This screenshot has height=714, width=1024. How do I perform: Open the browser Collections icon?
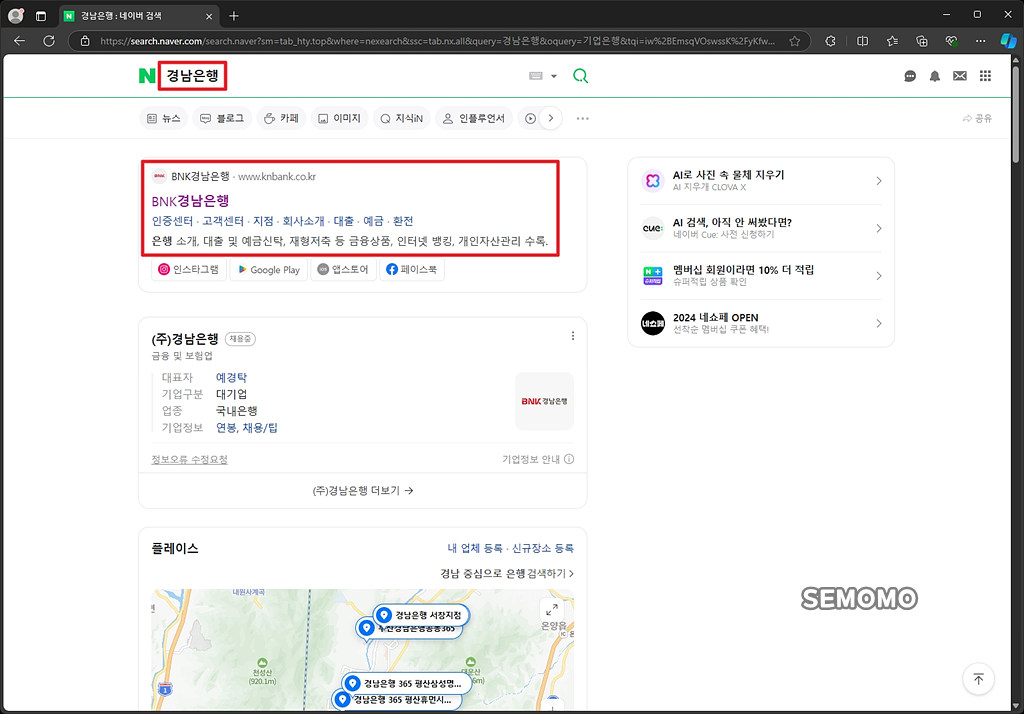pyautogui.click(x=921, y=41)
